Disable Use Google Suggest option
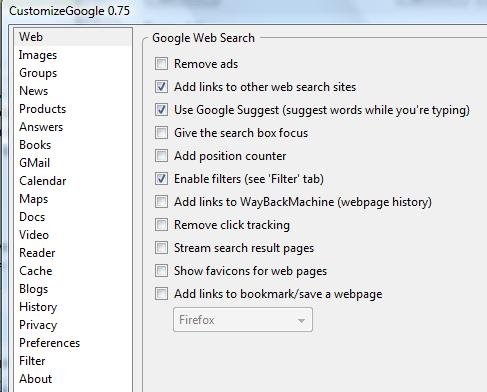Image resolution: width=487 pixels, height=392 pixels. click(x=161, y=110)
